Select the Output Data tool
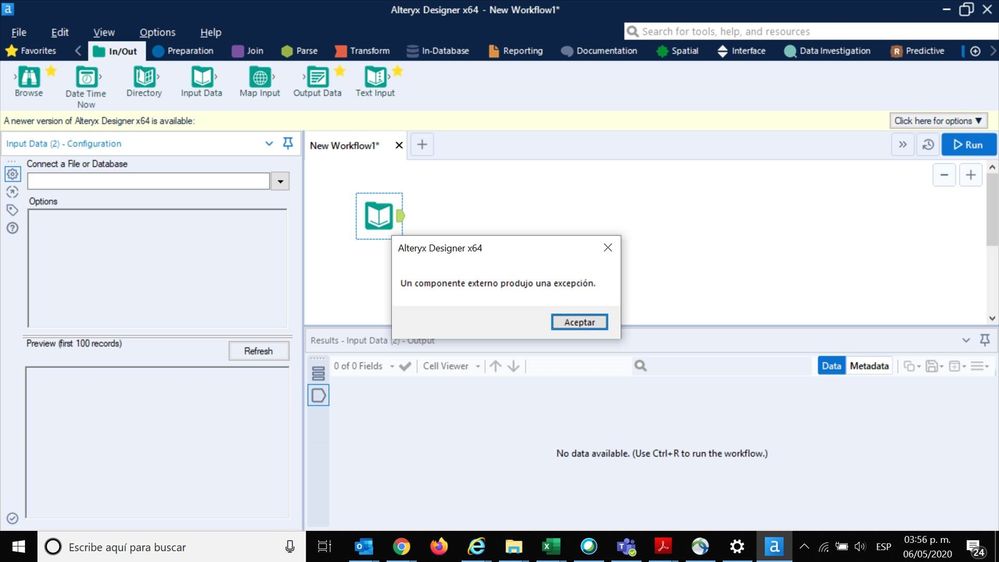This screenshot has width=999, height=562. pos(317,77)
